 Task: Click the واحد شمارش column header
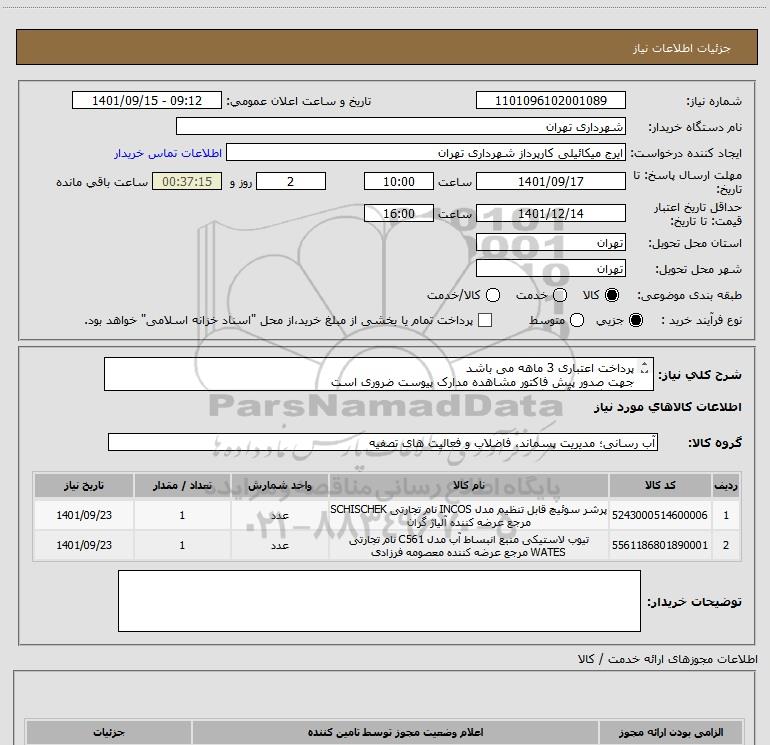pyautogui.click(x=279, y=485)
